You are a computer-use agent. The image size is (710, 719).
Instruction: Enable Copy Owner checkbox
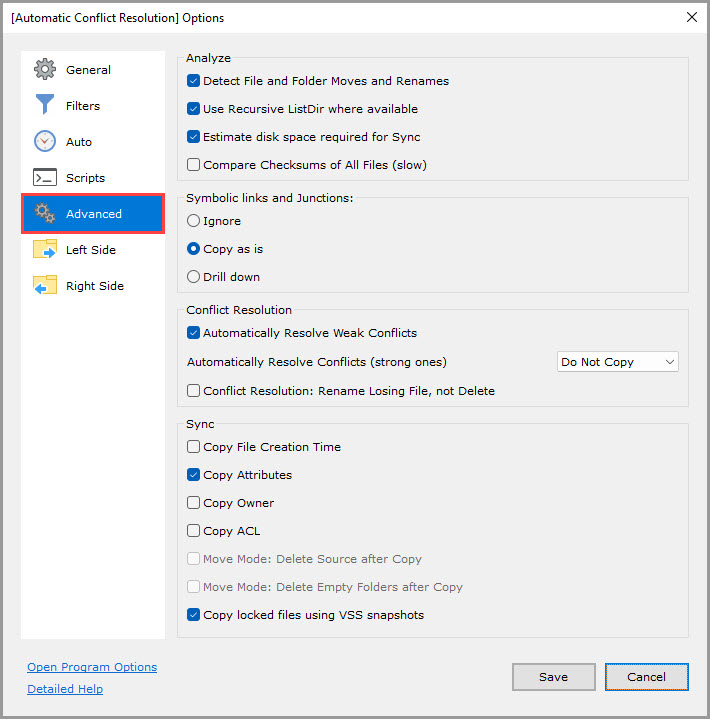point(193,503)
